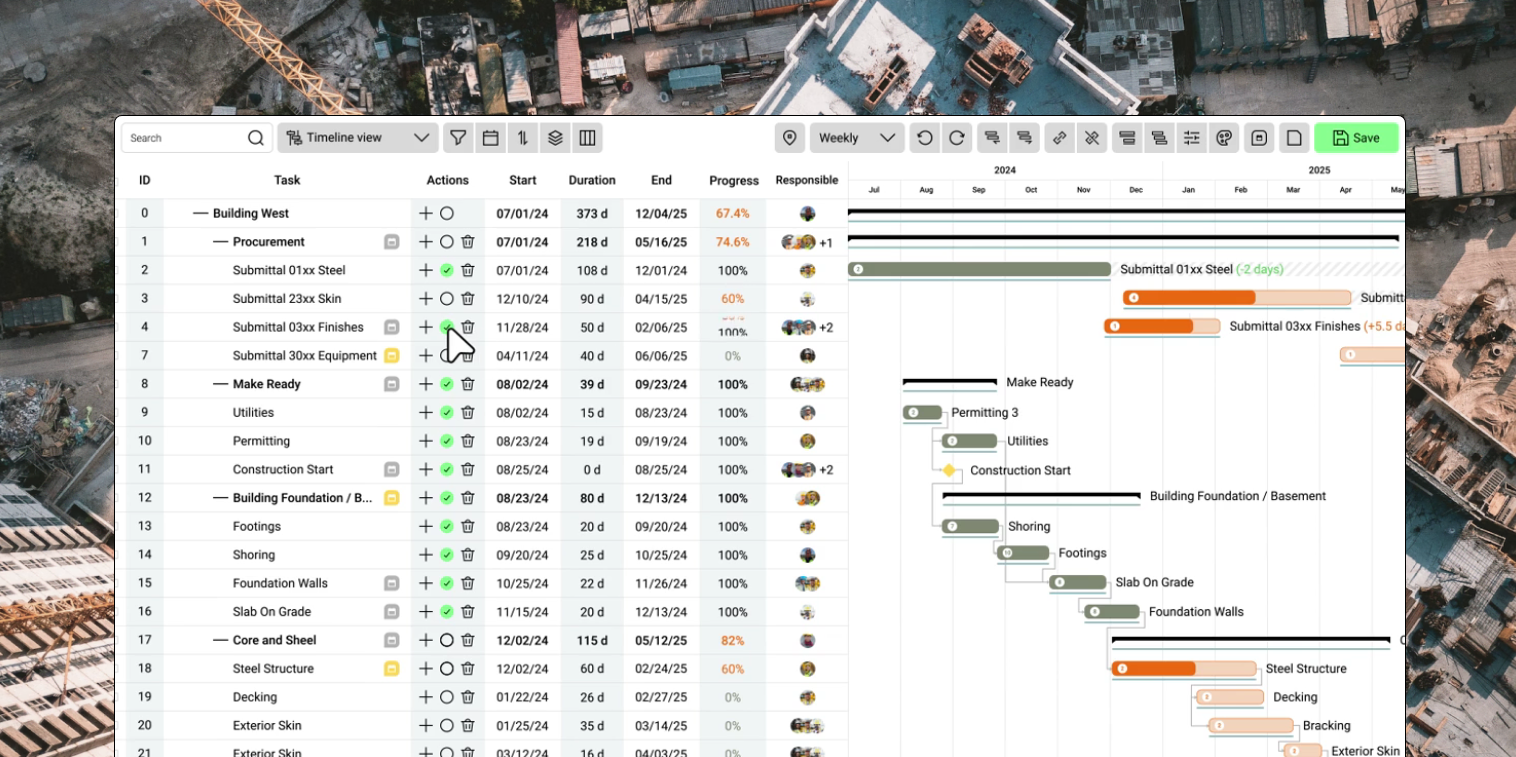This screenshot has height=757, width=1516.
Task: Click the sort arrows icon
Action: [522, 138]
